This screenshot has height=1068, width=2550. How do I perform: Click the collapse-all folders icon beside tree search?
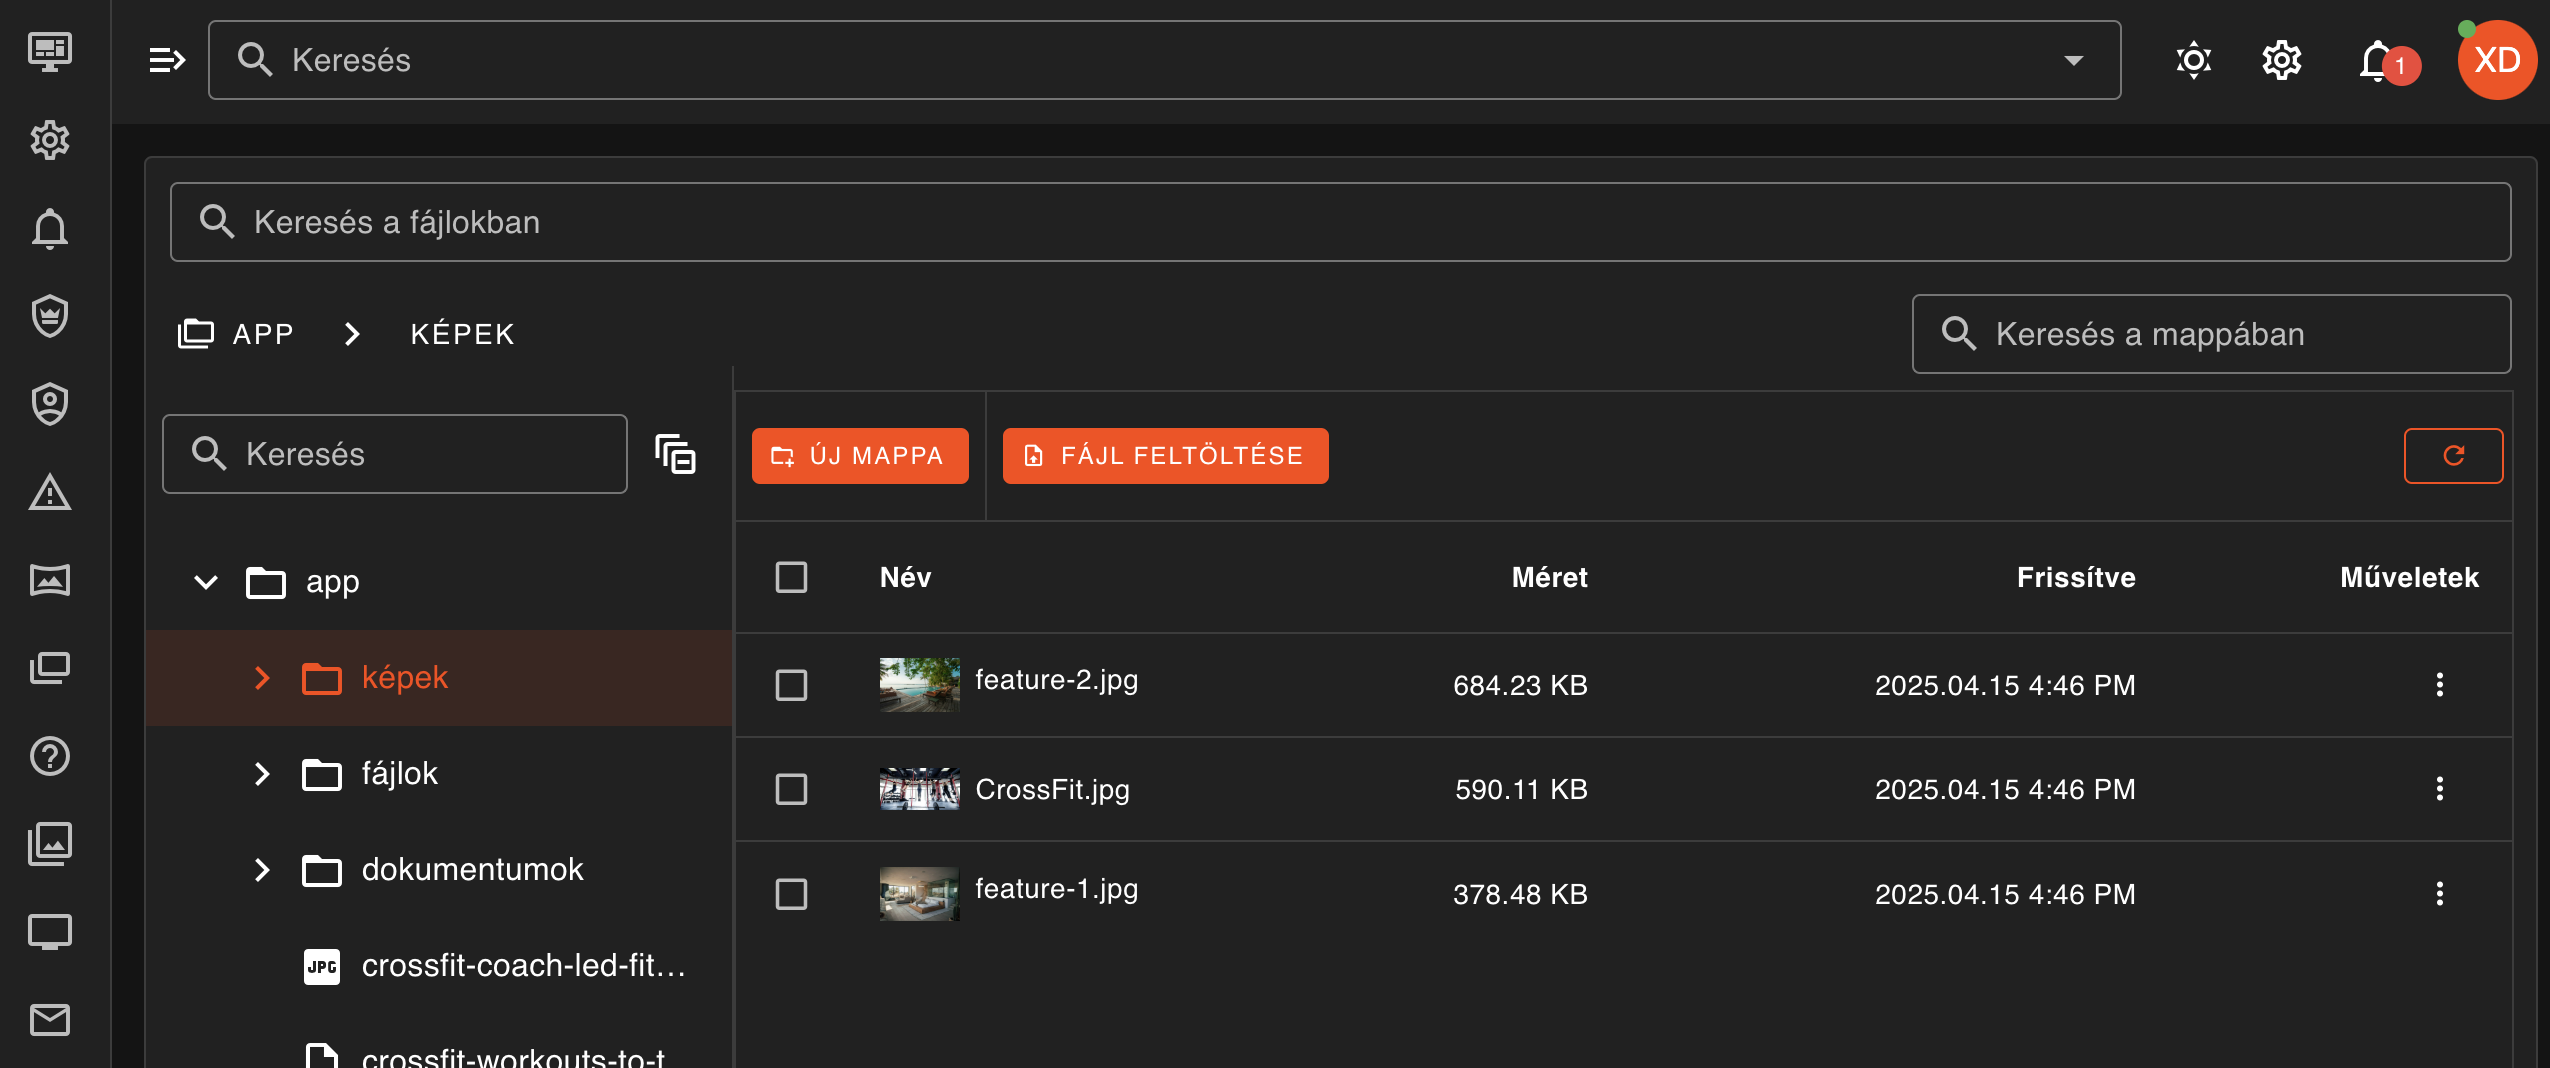click(675, 455)
